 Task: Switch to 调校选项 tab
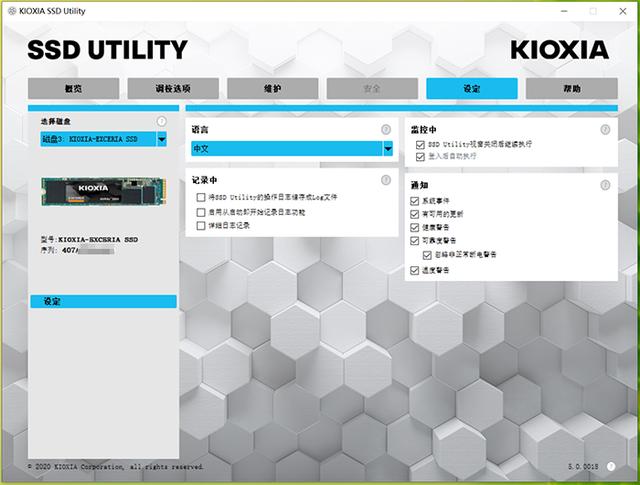(173, 89)
